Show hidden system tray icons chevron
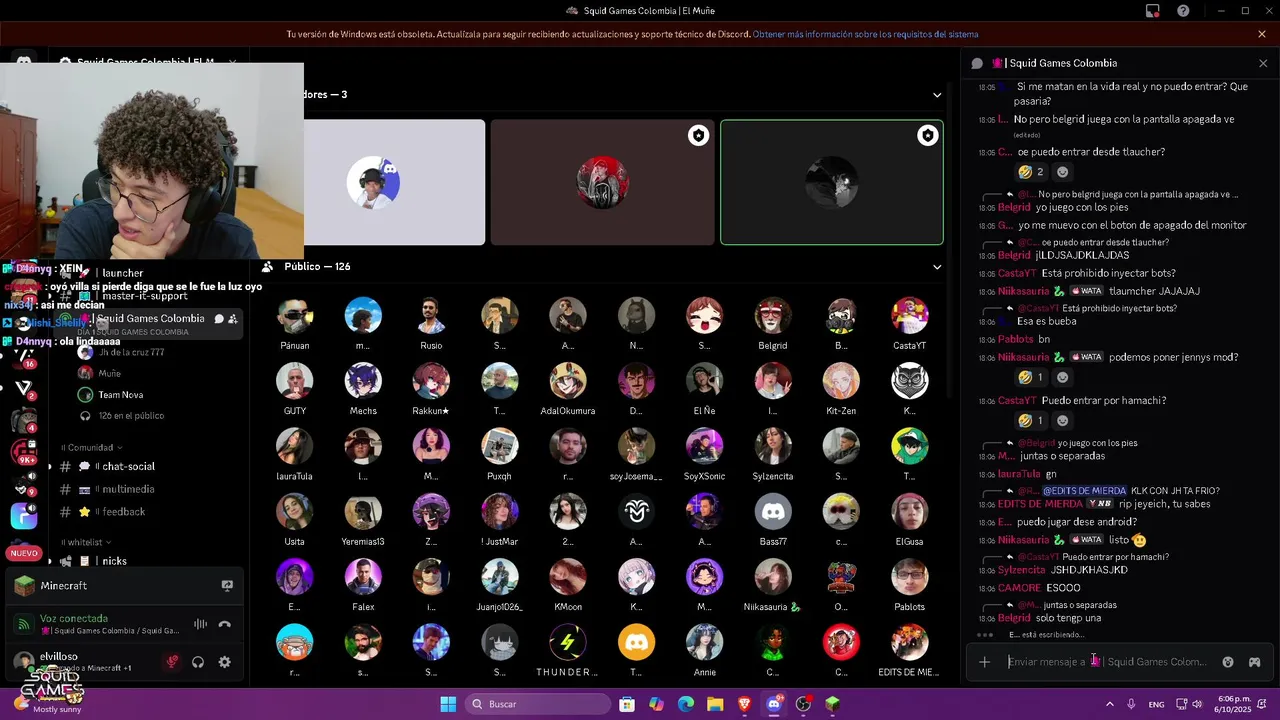This screenshot has width=1280, height=720. point(1109,704)
